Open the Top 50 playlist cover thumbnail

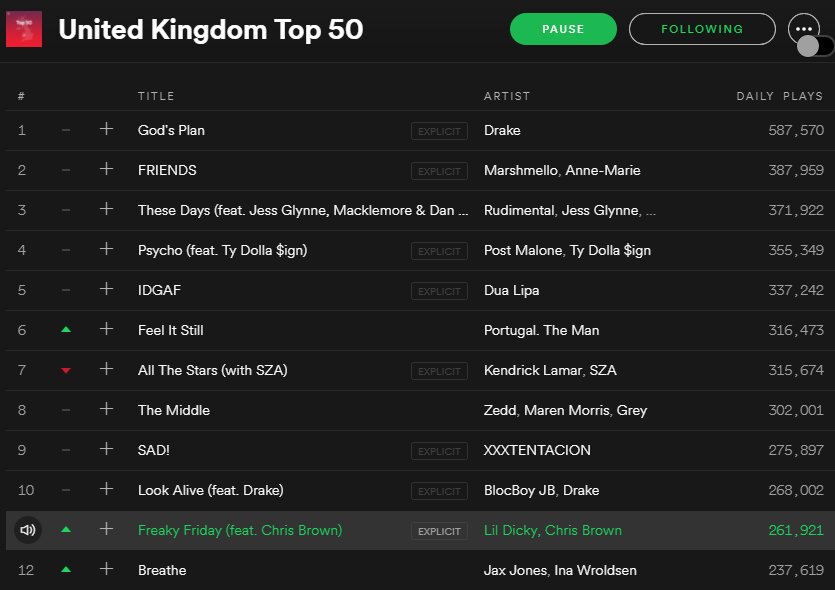point(24,29)
